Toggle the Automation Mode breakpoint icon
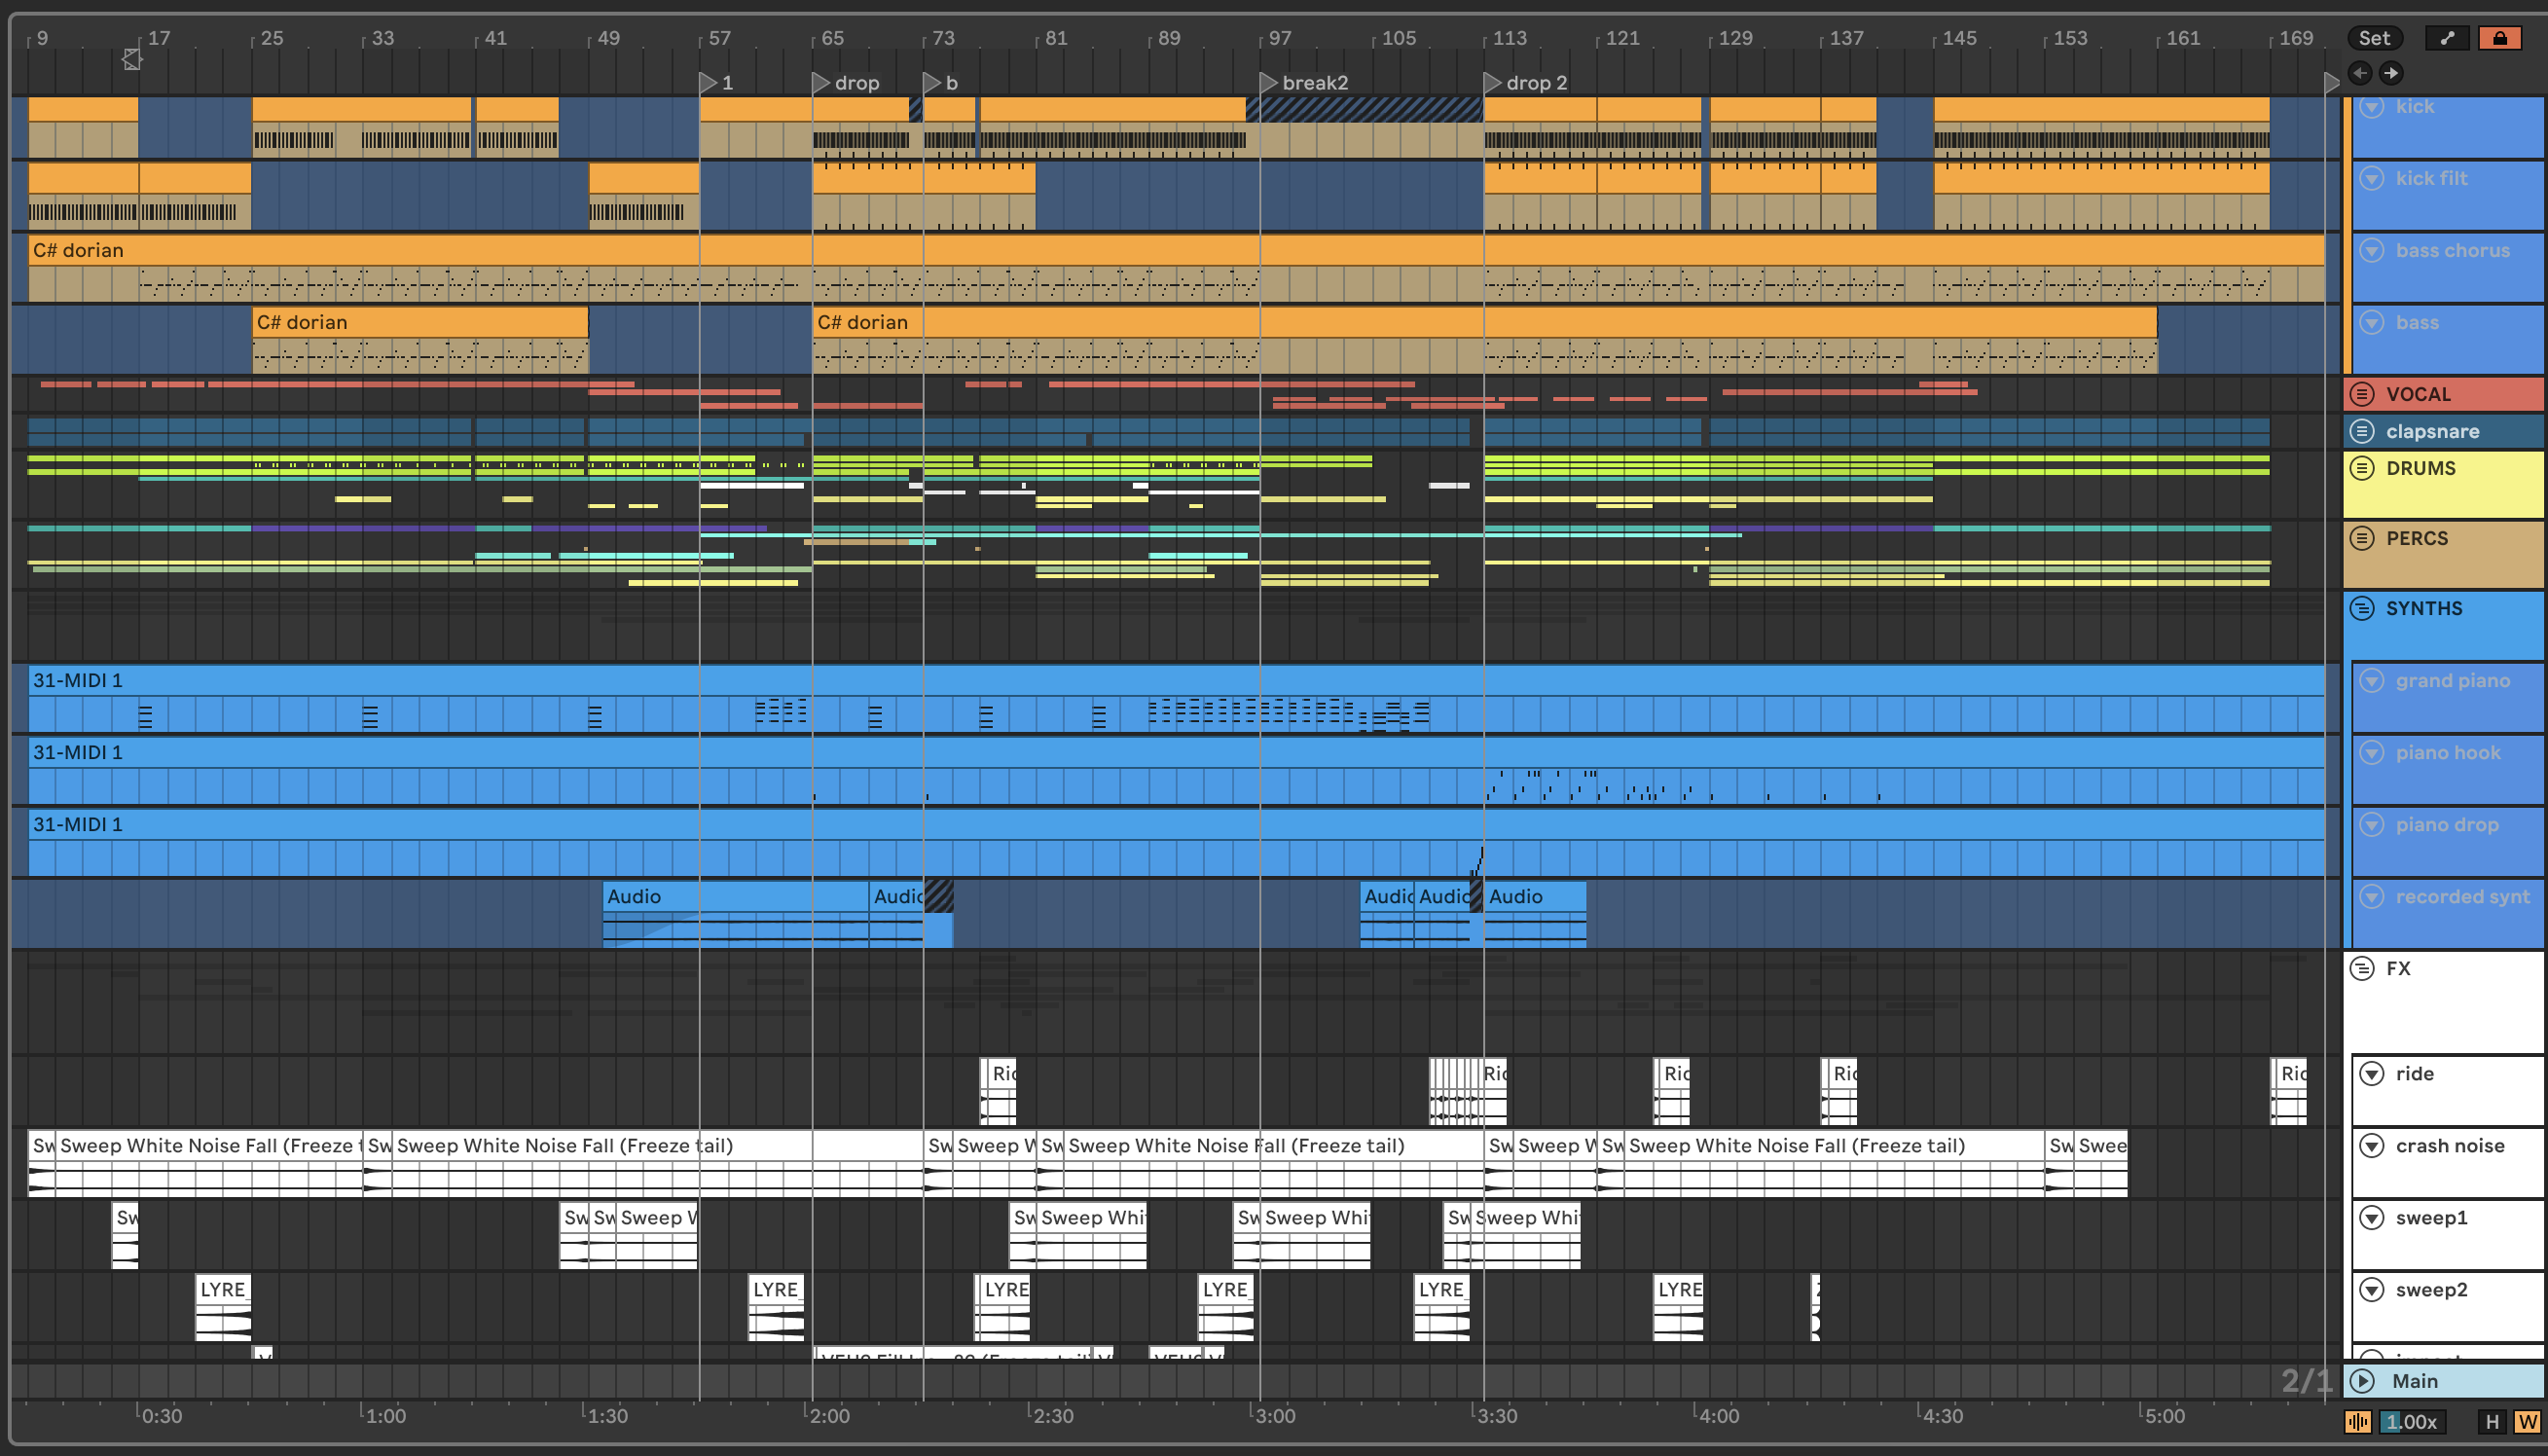 [2447, 38]
